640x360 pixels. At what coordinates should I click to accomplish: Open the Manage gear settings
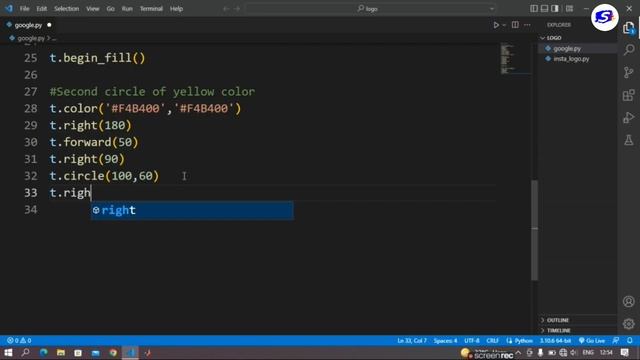tap(629, 324)
